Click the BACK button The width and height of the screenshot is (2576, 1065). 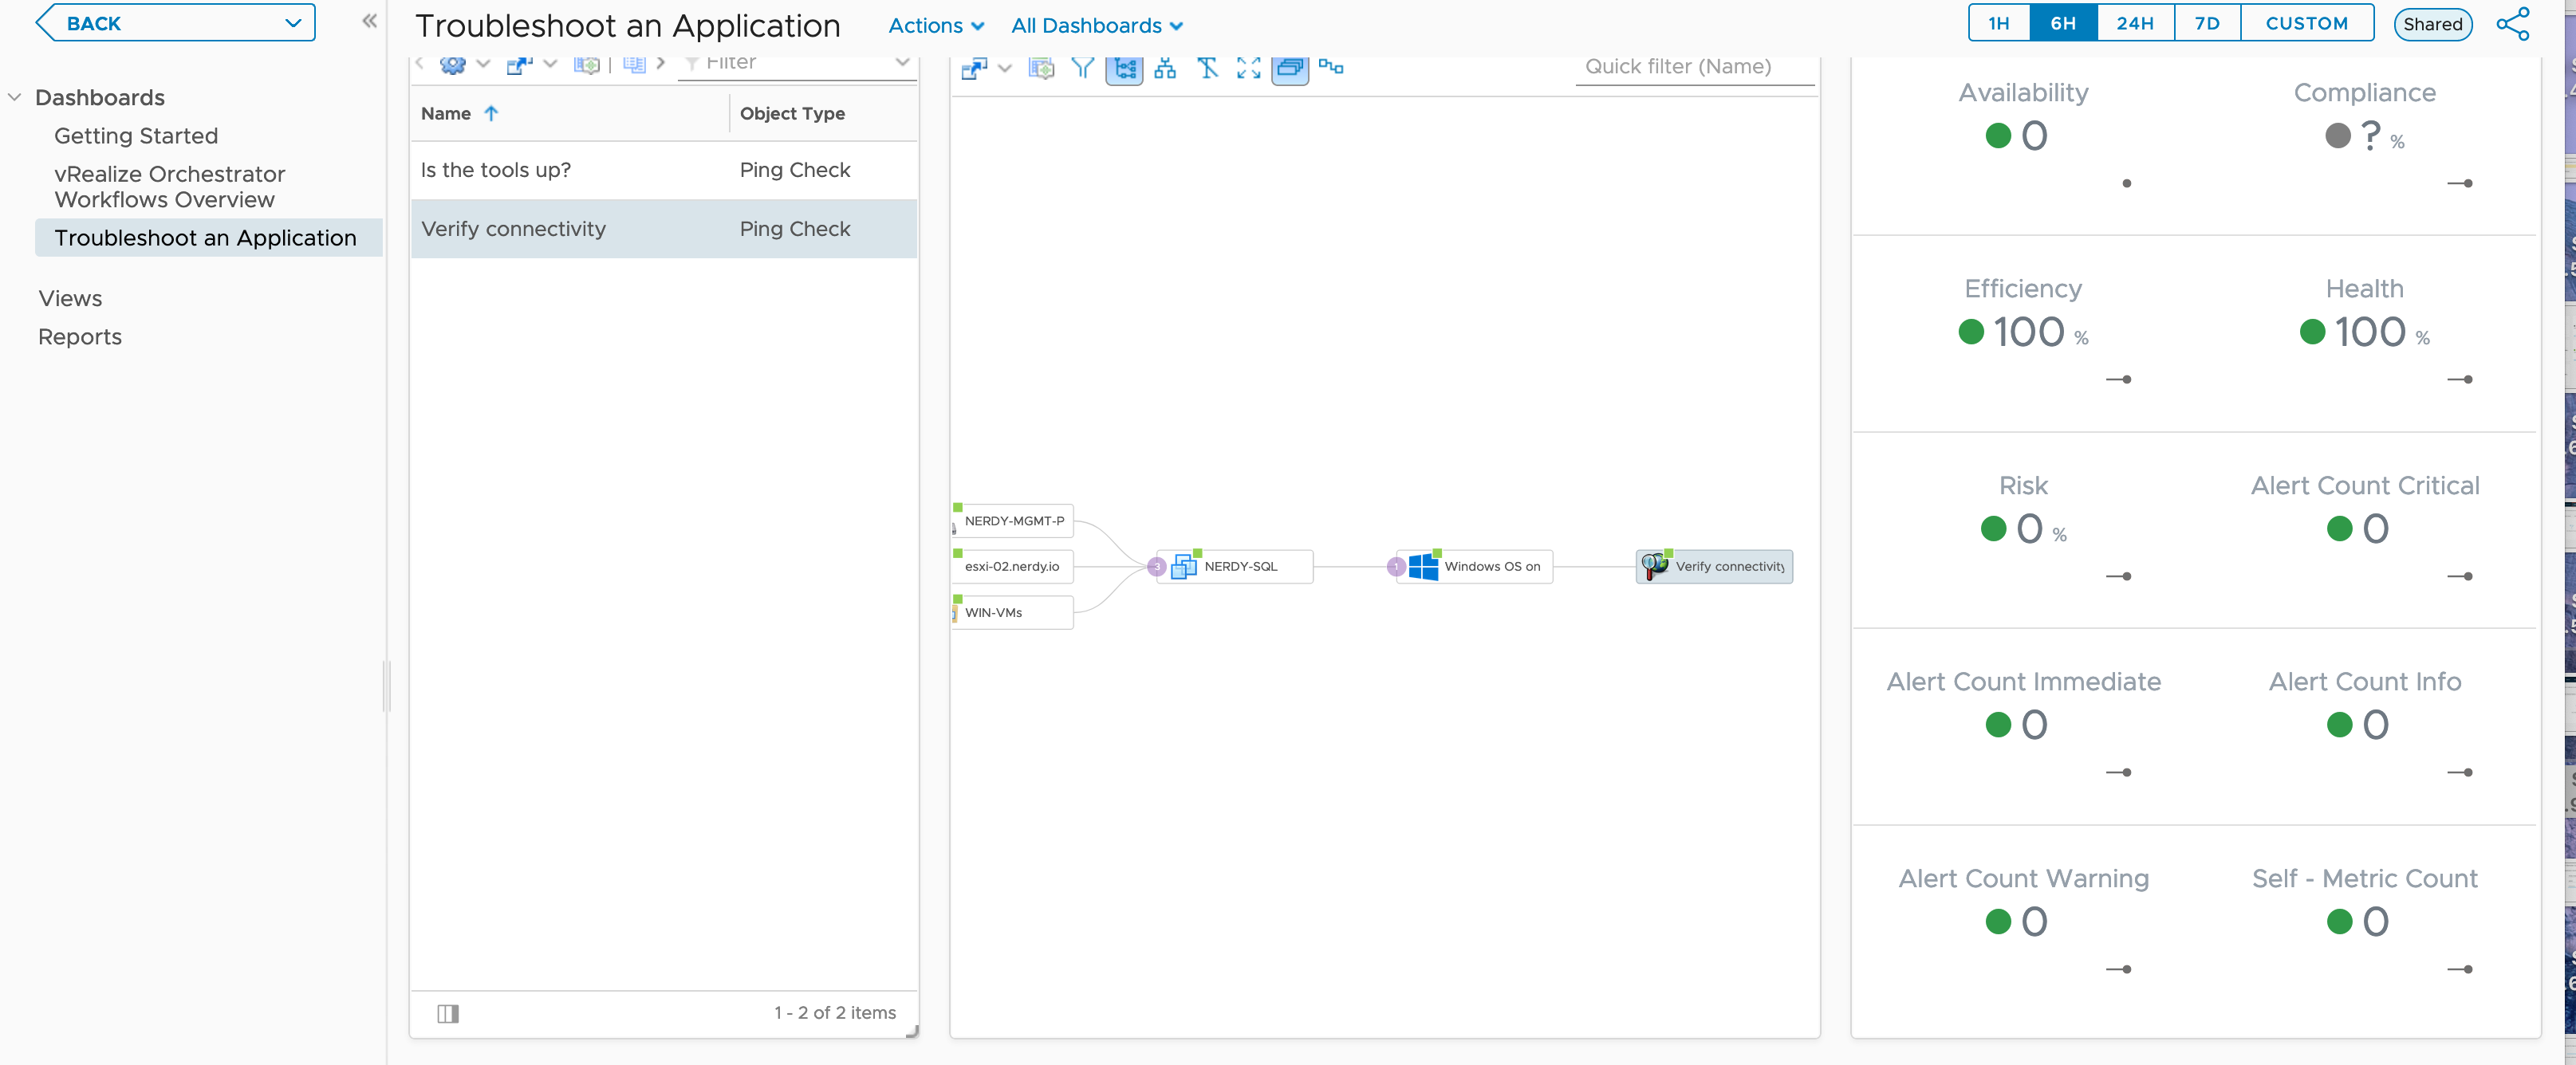click(175, 23)
